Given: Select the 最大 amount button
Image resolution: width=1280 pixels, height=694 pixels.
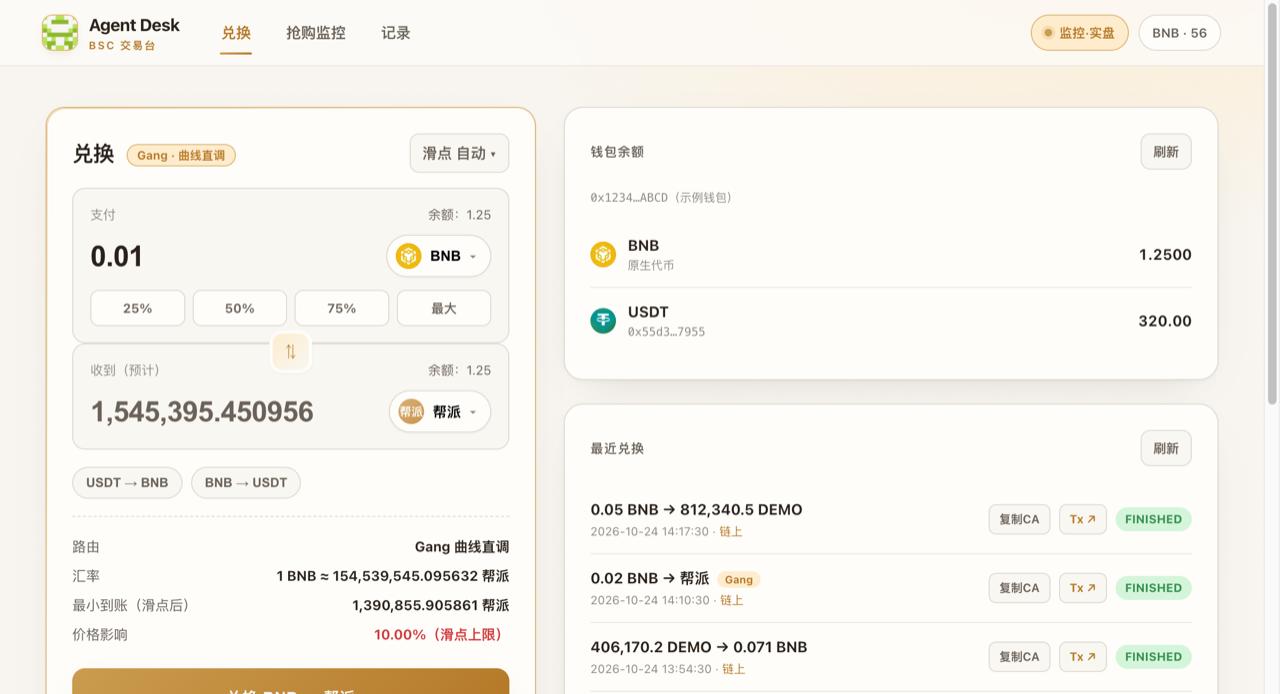Looking at the screenshot, I should point(444,308).
